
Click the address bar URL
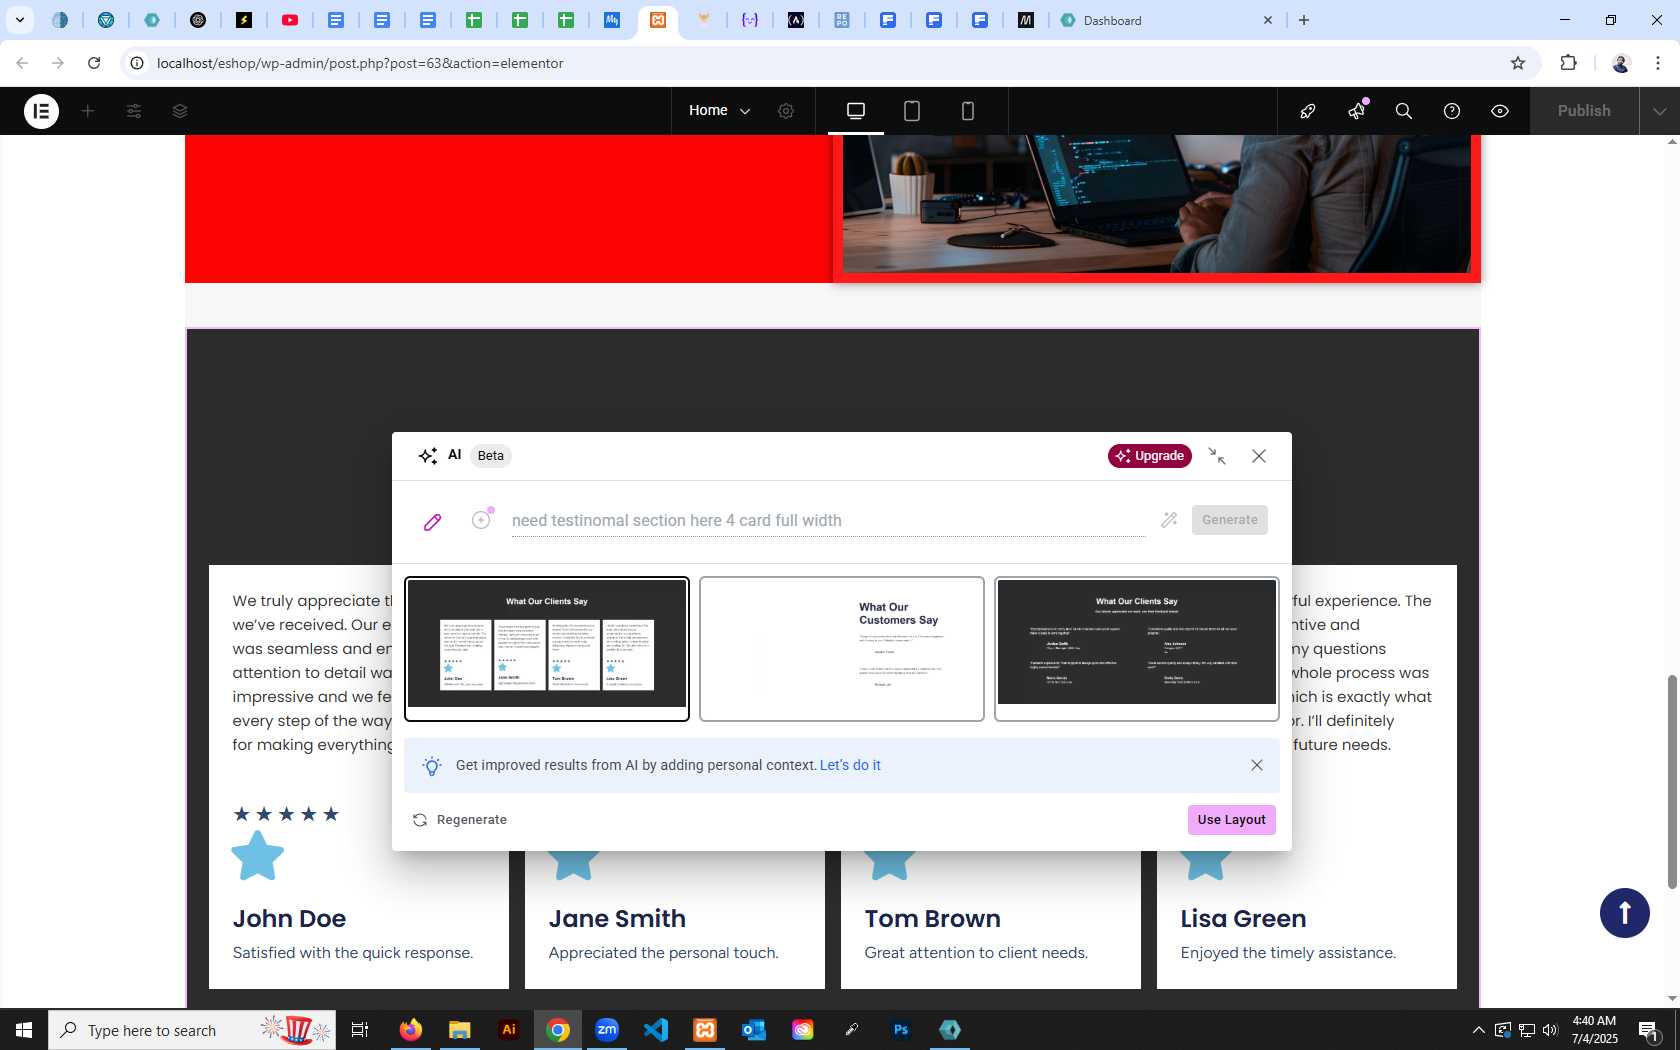[x=360, y=63]
